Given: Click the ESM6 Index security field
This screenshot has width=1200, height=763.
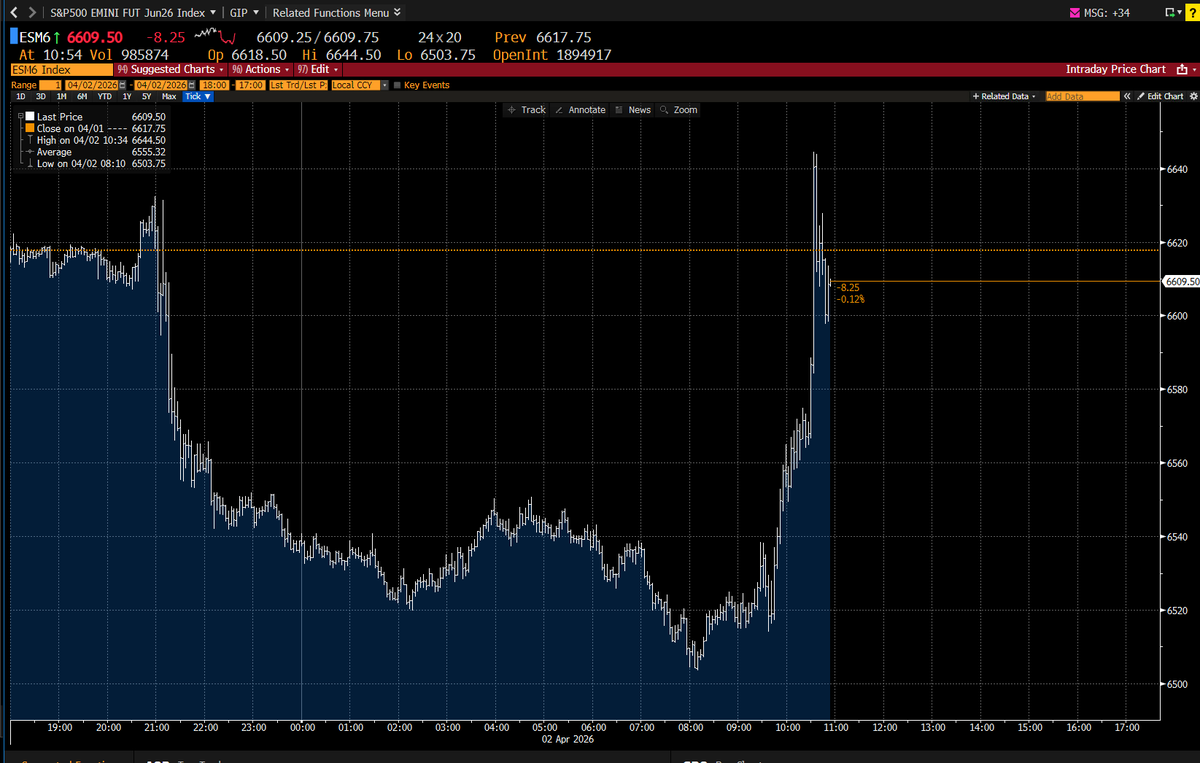Looking at the screenshot, I should pyautogui.click(x=62, y=69).
